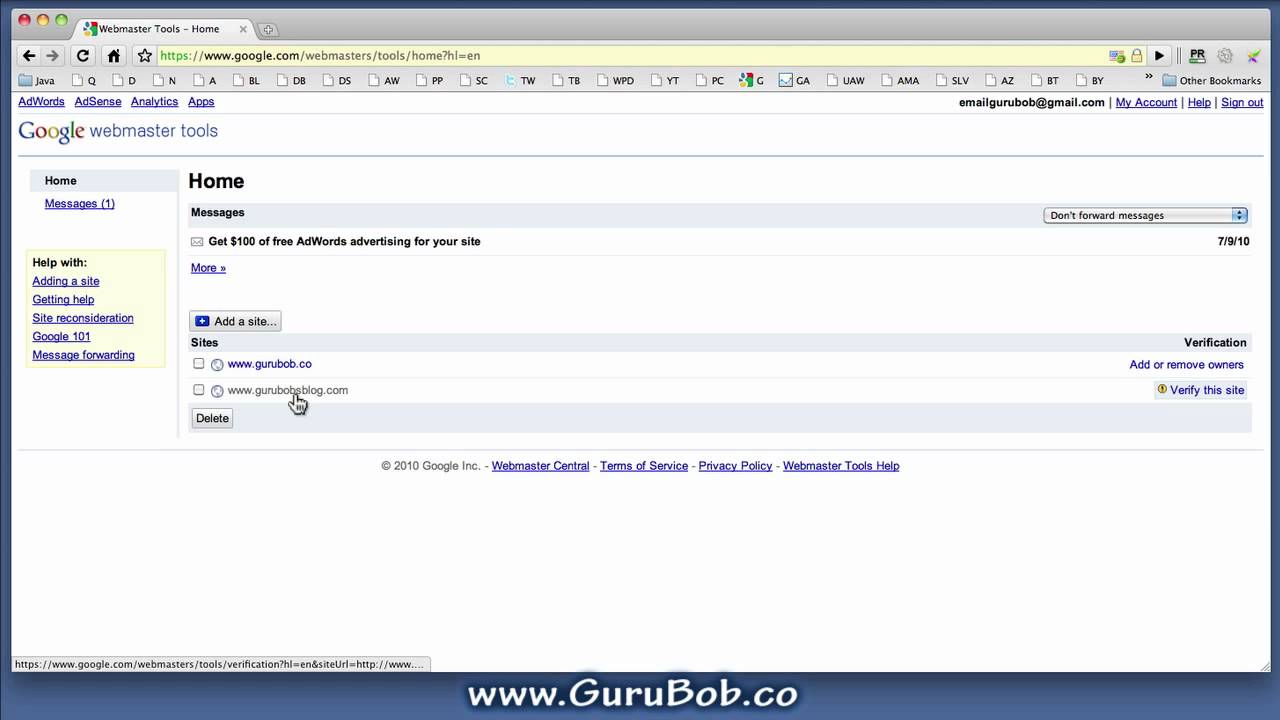Image resolution: width=1280 pixels, height=720 pixels.
Task: Click the browser Back arrow
Action: (x=29, y=56)
